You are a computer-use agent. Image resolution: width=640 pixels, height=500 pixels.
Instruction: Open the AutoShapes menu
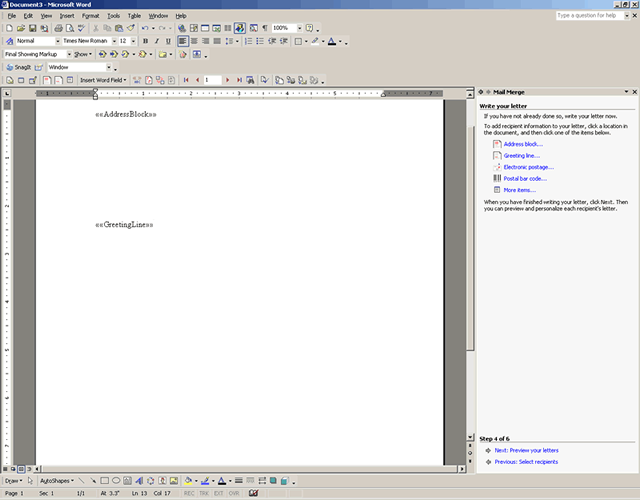57,481
